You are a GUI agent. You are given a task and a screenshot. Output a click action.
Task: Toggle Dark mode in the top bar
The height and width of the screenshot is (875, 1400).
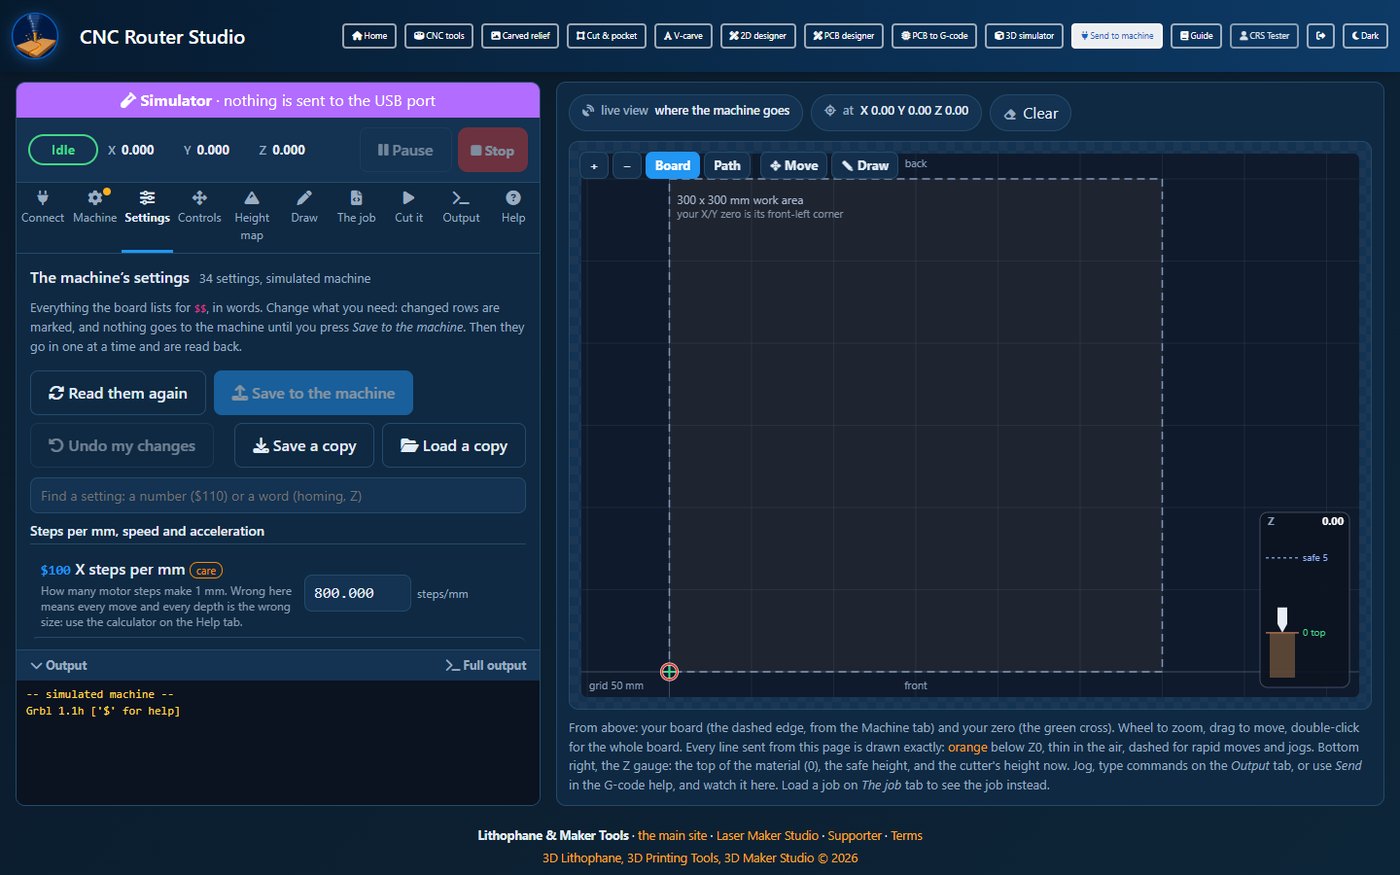point(1365,36)
